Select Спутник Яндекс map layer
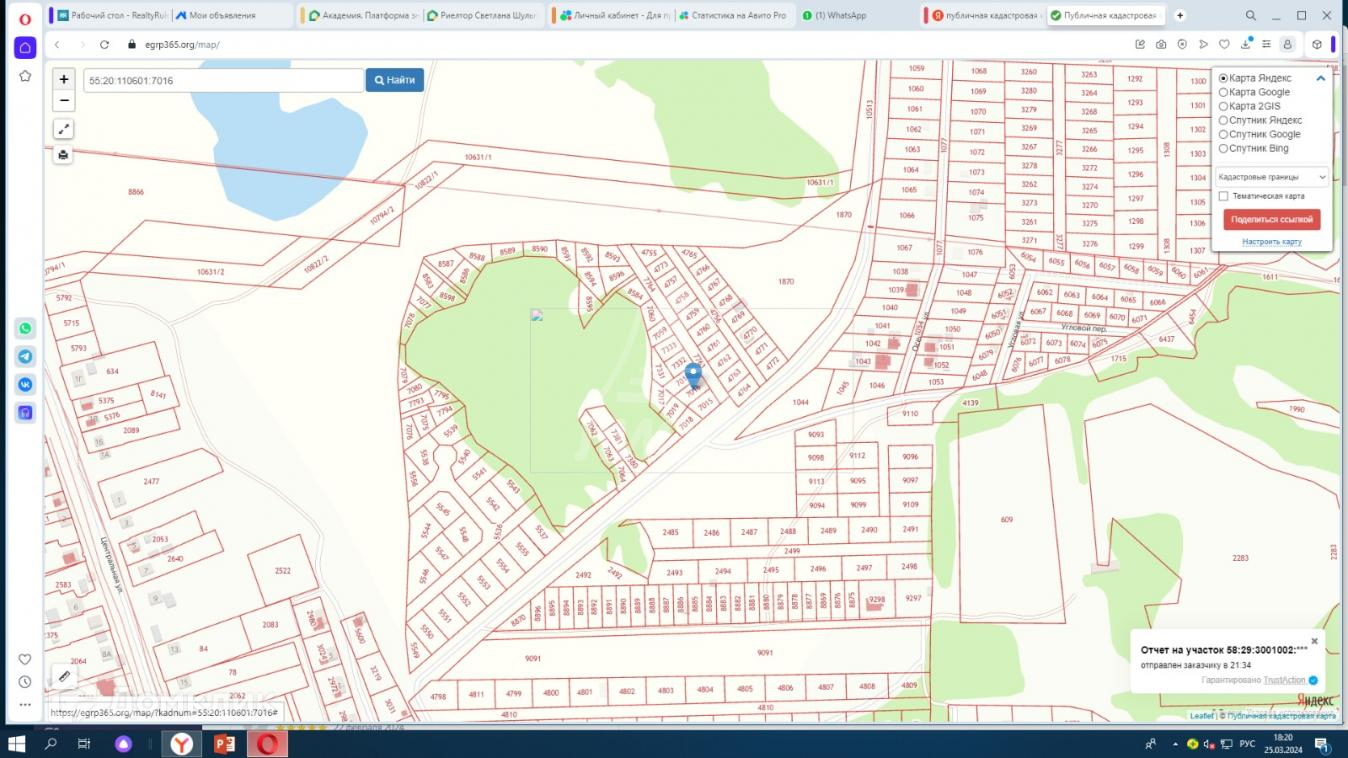This screenshot has height=758, width=1348. pos(1223,120)
